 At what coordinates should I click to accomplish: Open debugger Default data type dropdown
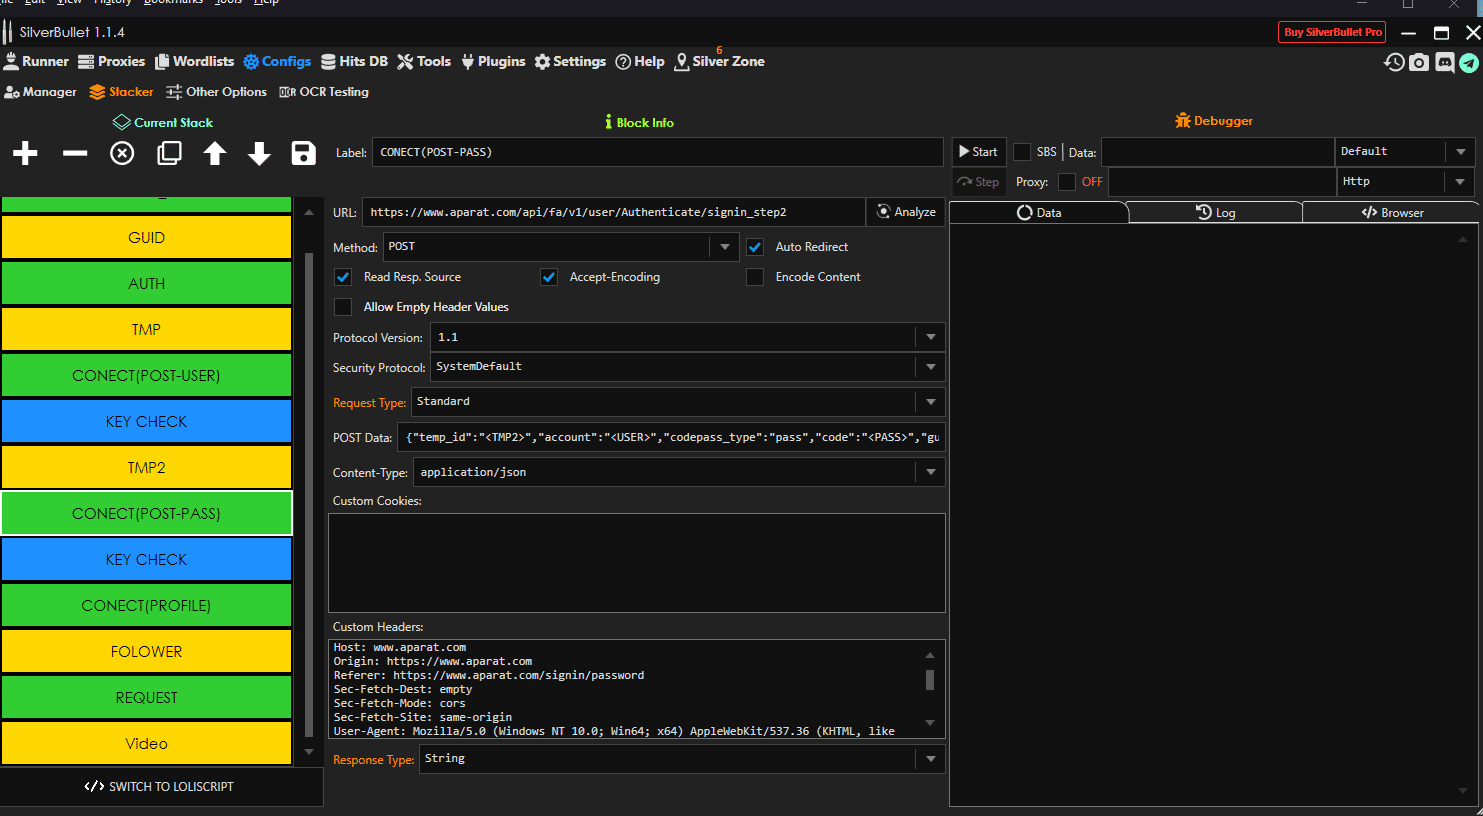1406,152
